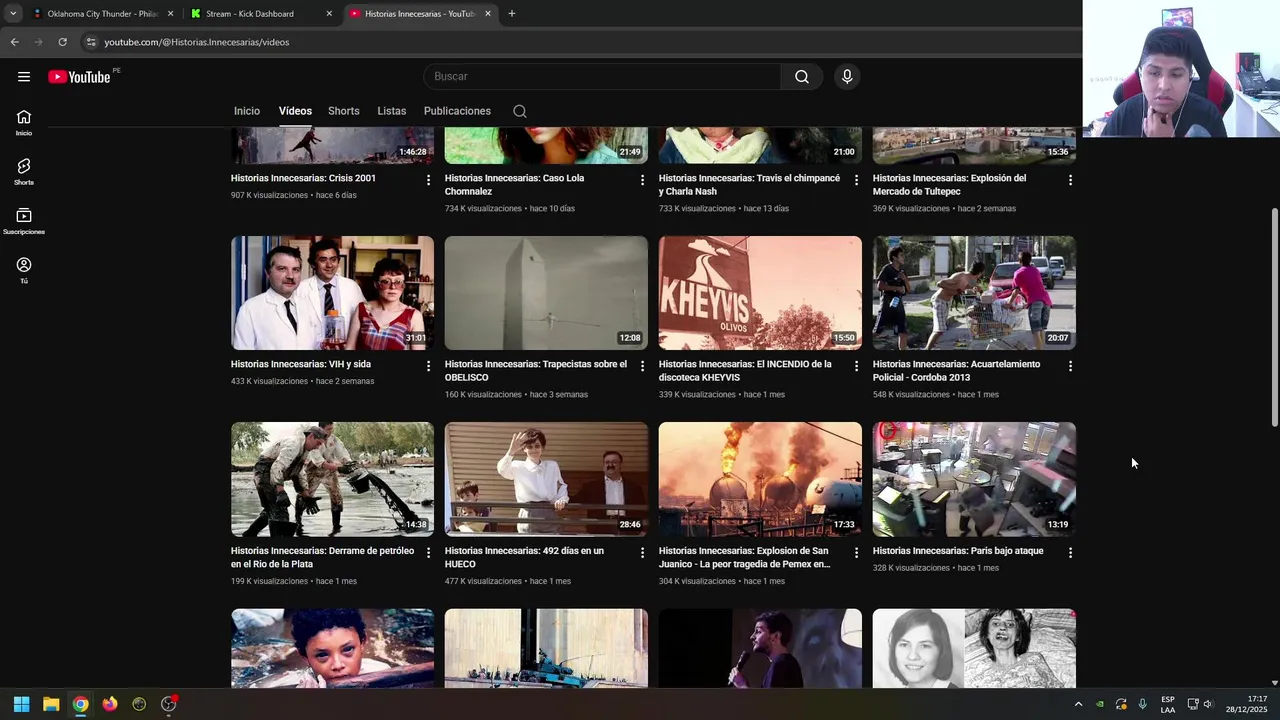Open options menu for Travis el chimpancé video
Screen dimensions: 1280x720
pos(856,180)
